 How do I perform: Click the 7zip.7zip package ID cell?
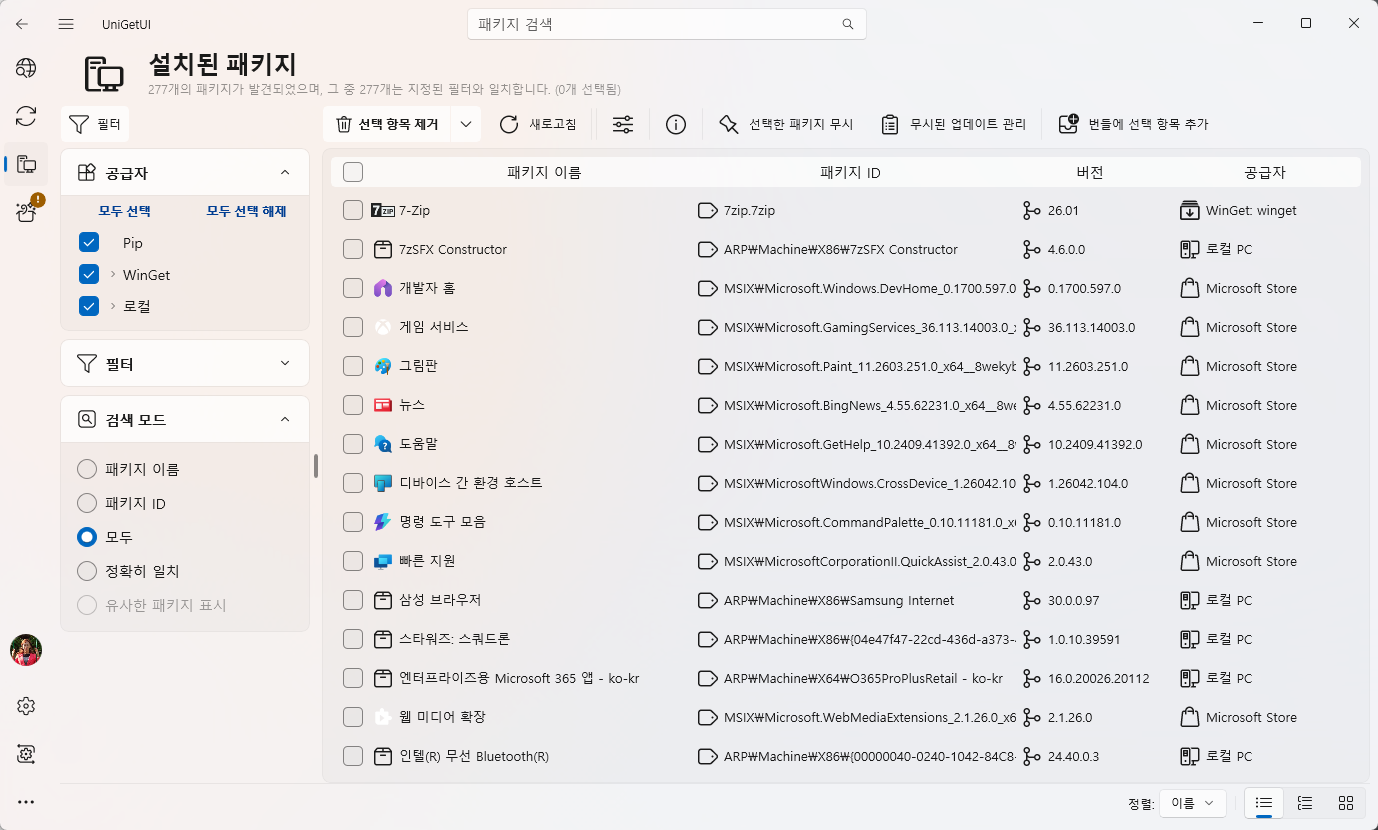(x=750, y=210)
